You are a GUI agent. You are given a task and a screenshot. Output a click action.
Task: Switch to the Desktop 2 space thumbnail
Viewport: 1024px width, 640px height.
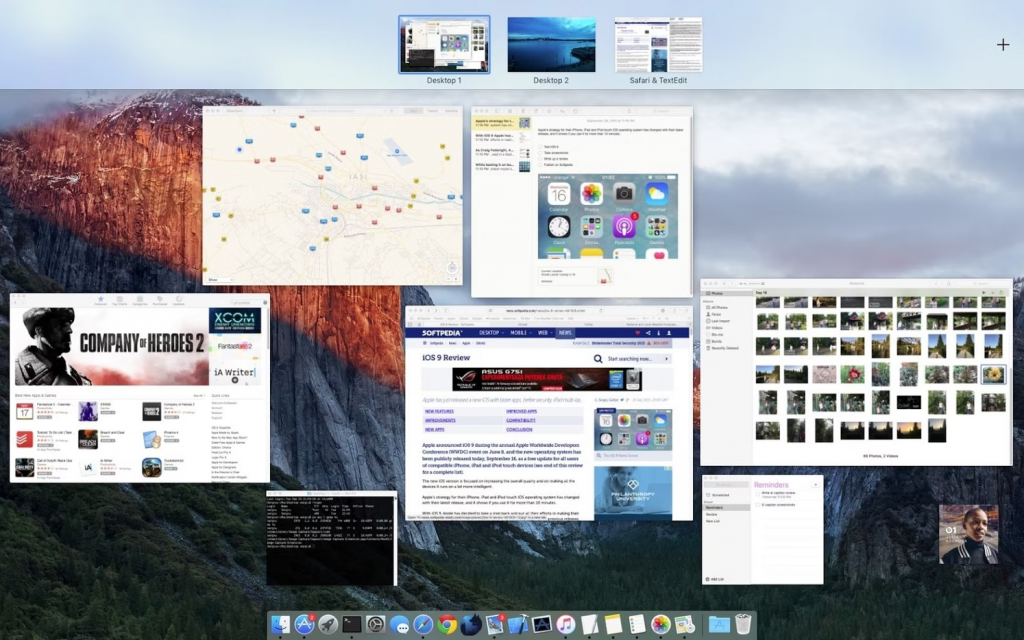(551, 45)
